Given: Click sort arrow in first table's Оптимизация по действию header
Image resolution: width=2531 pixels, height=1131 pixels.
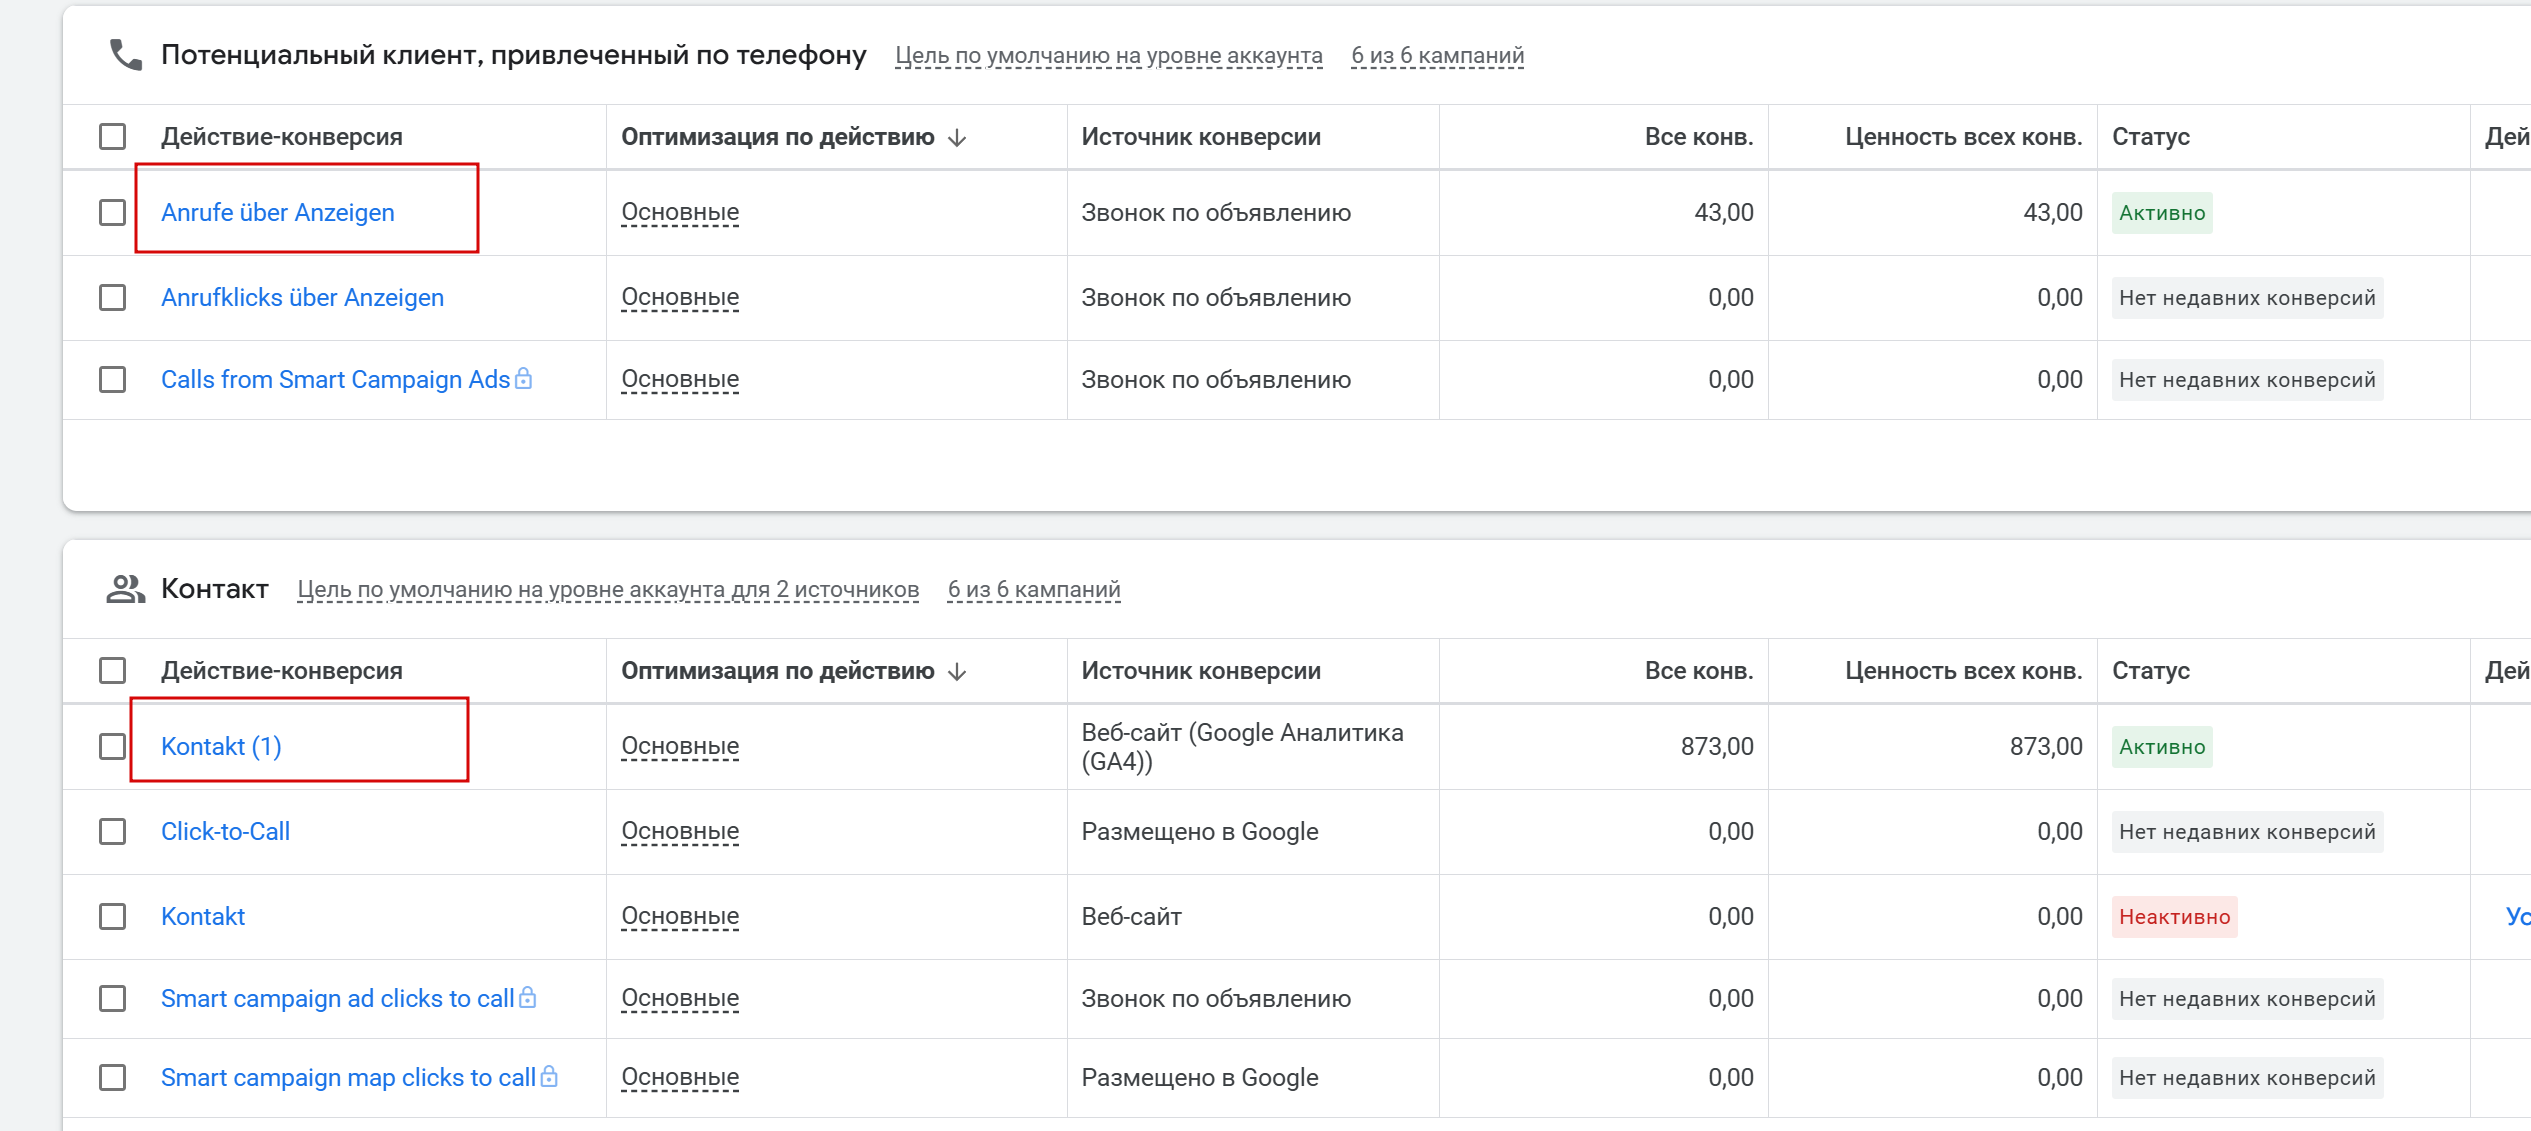Looking at the screenshot, I should pyautogui.click(x=957, y=138).
